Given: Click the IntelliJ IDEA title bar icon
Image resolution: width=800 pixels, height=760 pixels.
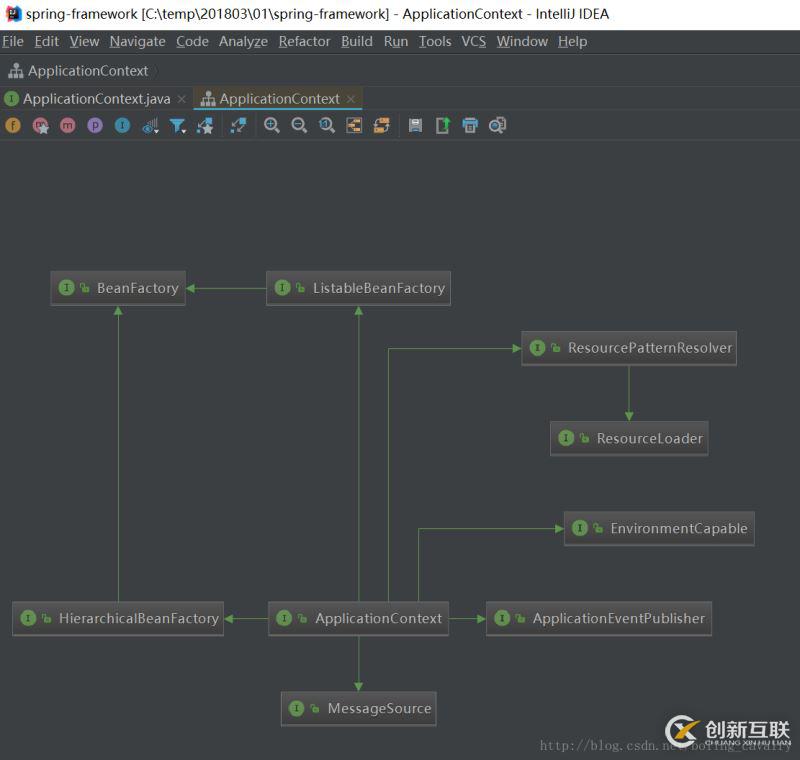Looking at the screenshot, I should (13, 14).
